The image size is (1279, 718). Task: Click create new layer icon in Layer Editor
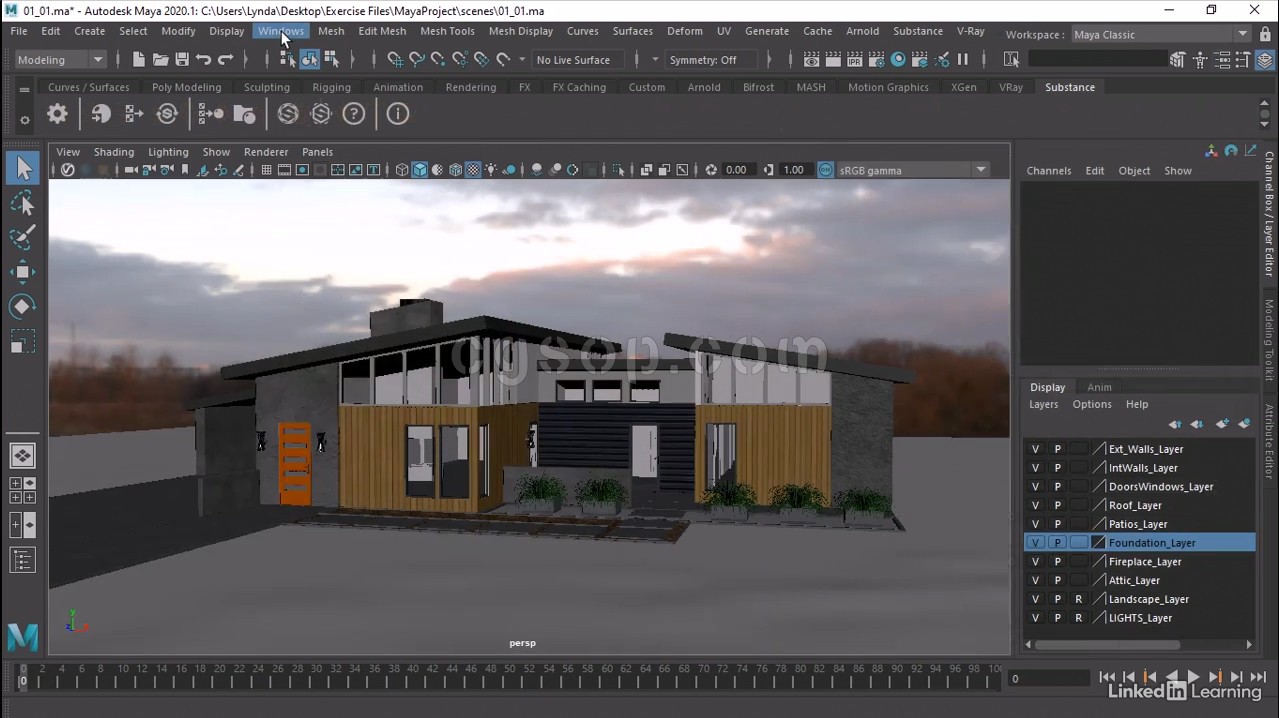(x=1222, y=424)
